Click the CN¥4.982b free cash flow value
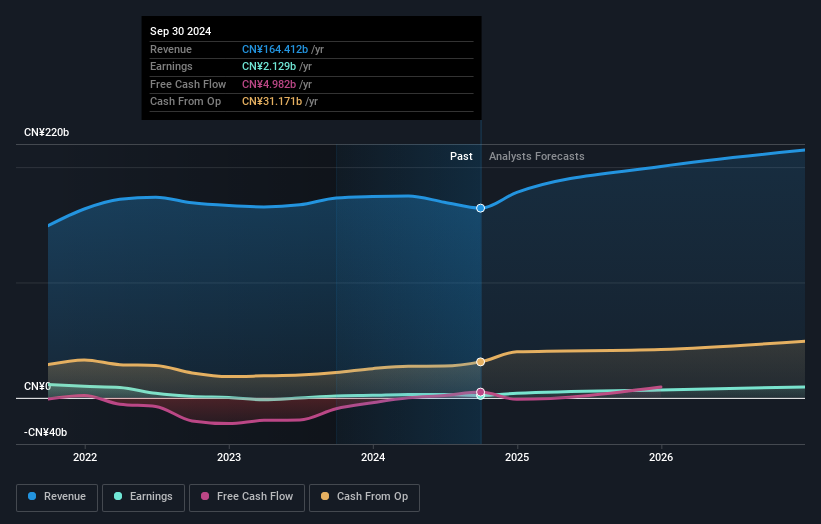Viewport: 821px width, 524px height. 269,84
